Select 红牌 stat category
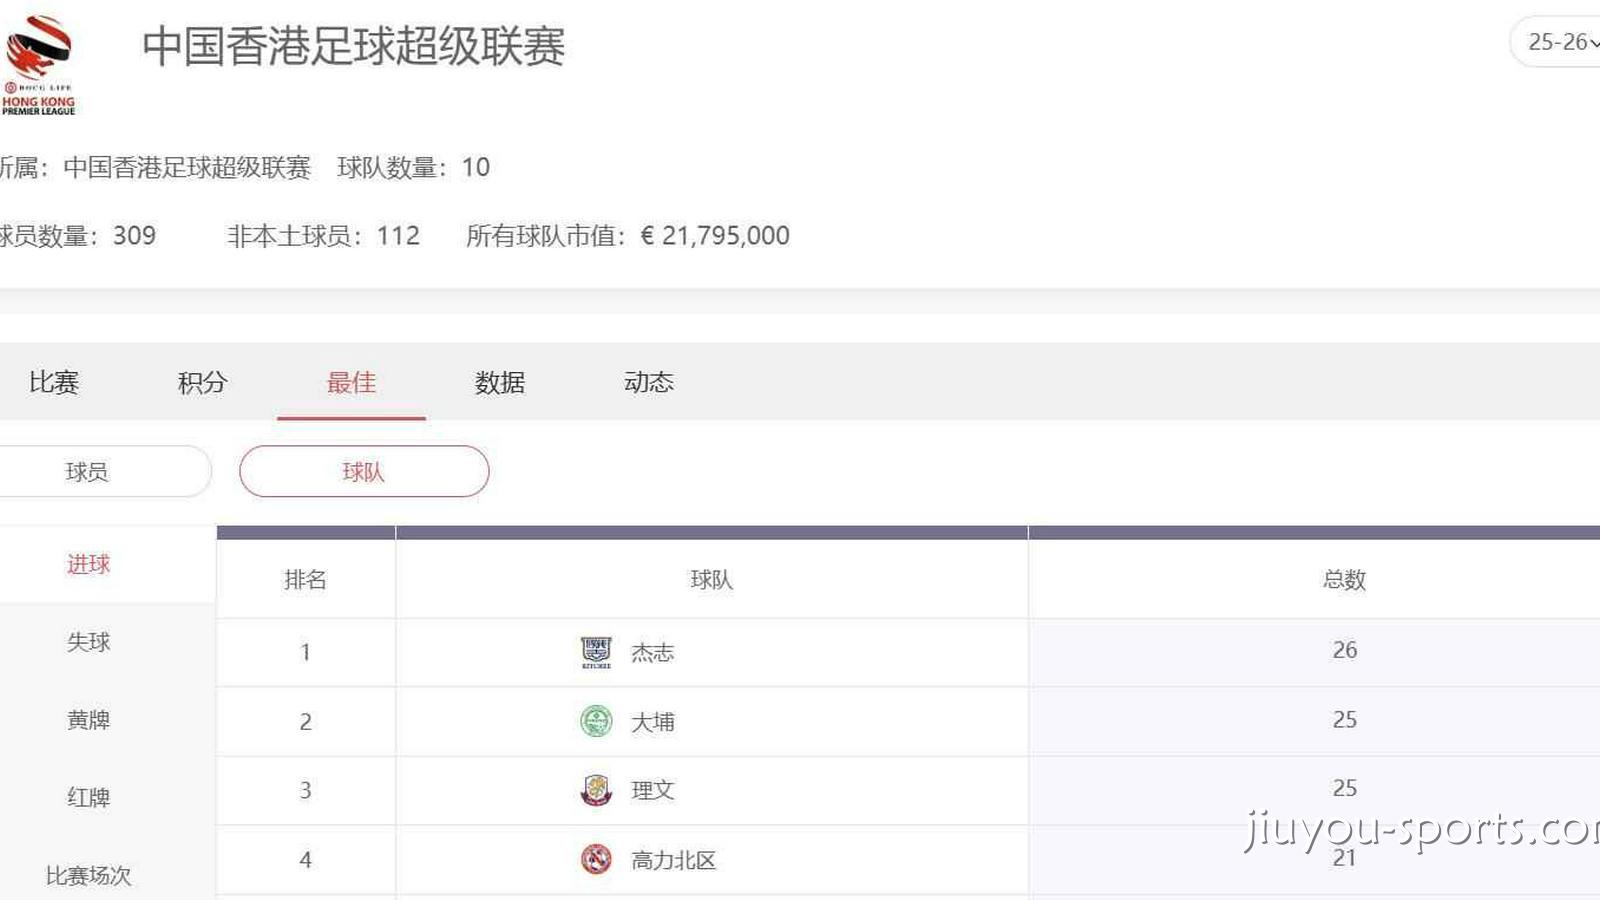The image size is (1600, 900). pyautogui.click(x=88, y=798)
